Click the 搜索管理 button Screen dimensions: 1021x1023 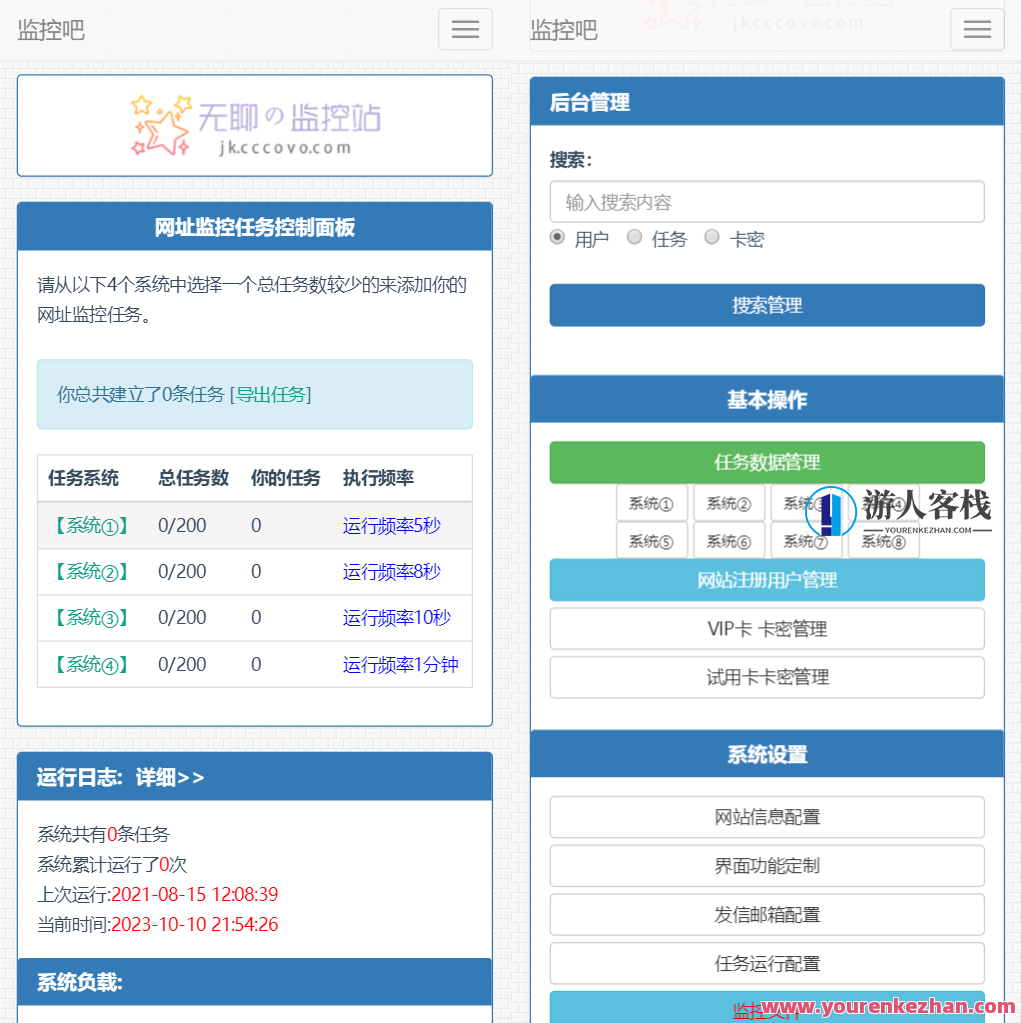766,305
